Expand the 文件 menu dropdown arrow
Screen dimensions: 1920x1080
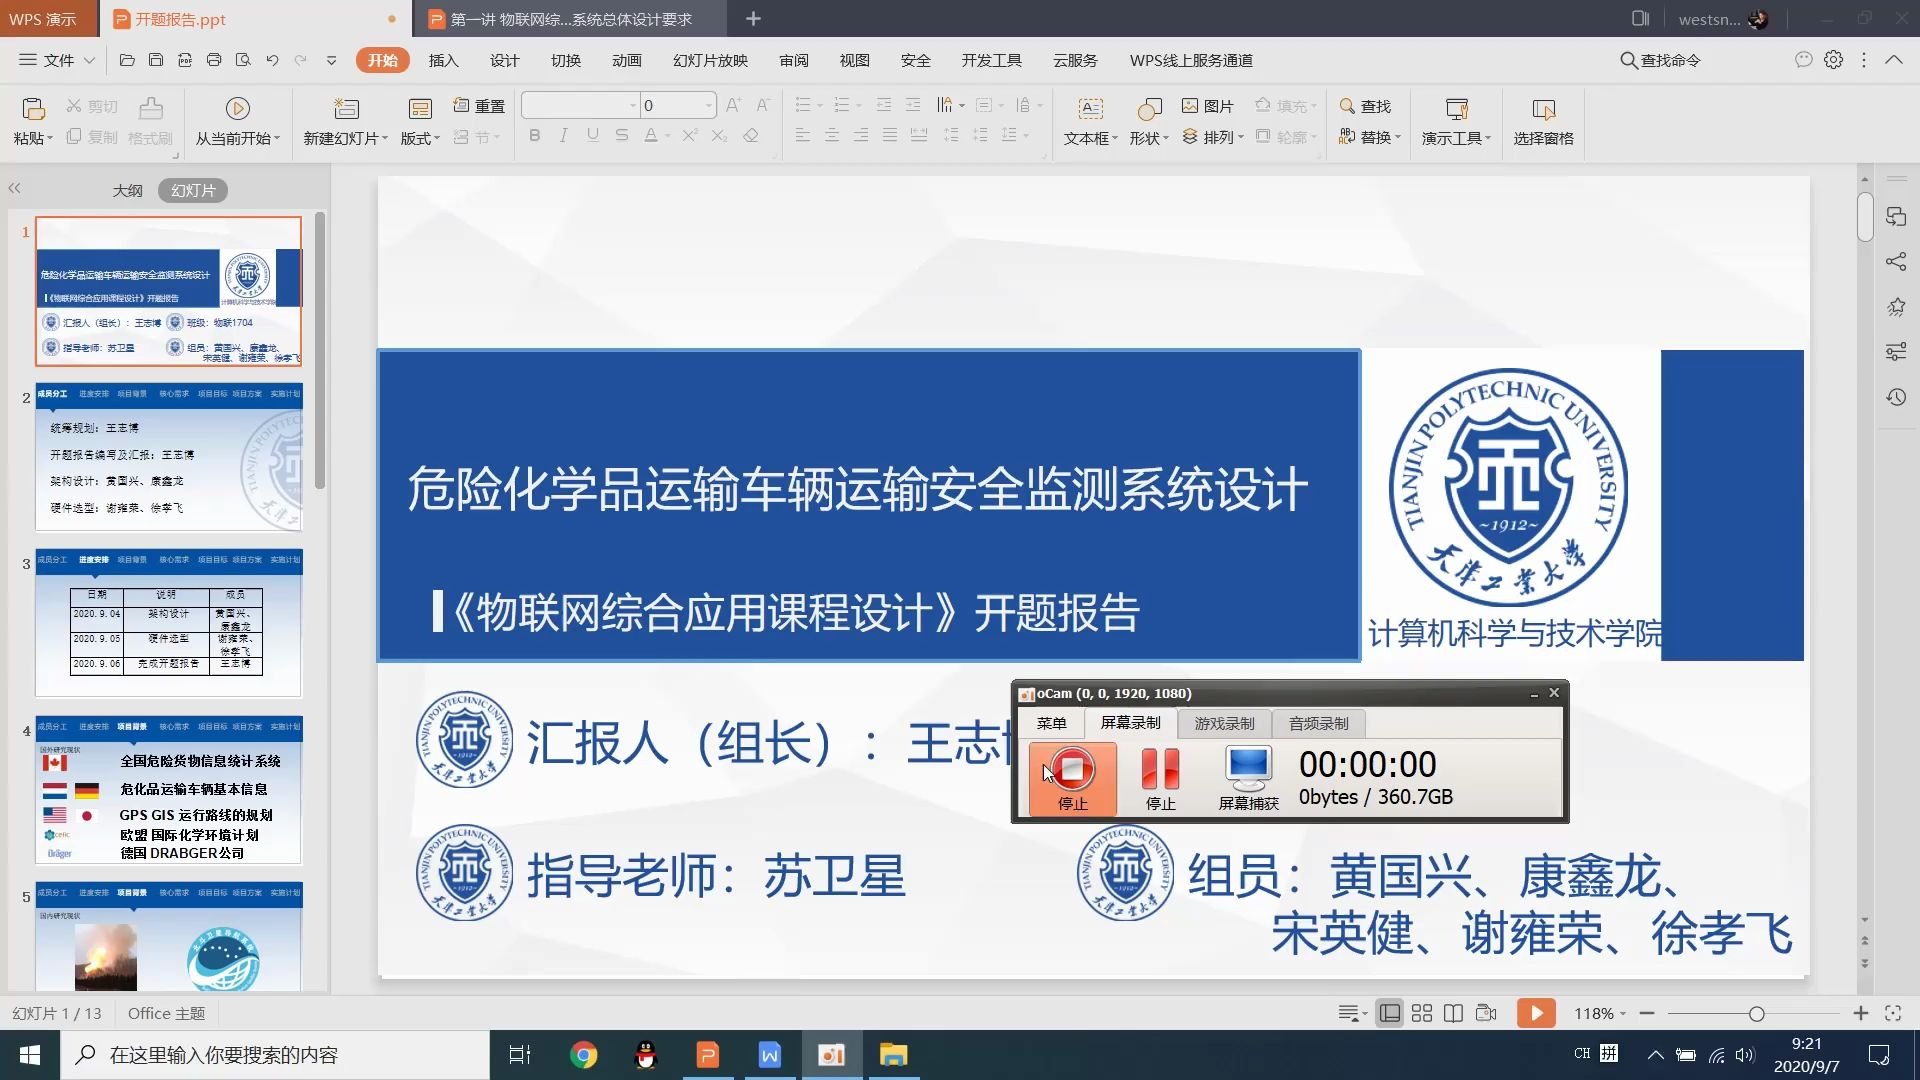(x=89, y=60)
